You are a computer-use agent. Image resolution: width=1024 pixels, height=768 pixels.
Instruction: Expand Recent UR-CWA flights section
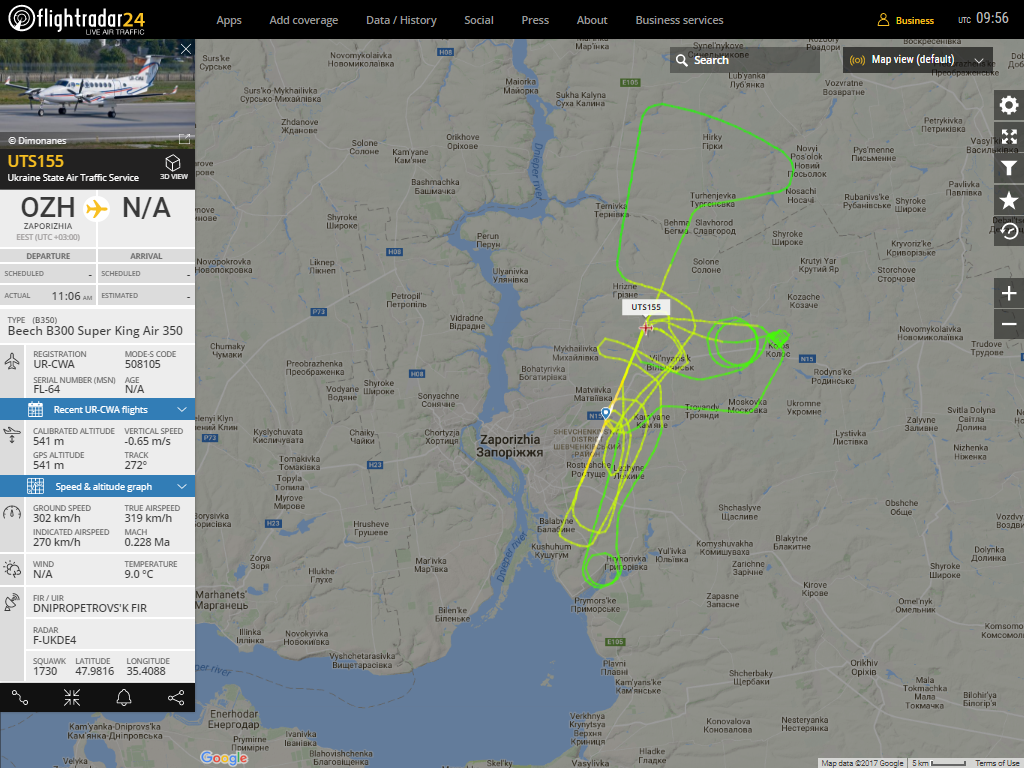coord(97,409)
